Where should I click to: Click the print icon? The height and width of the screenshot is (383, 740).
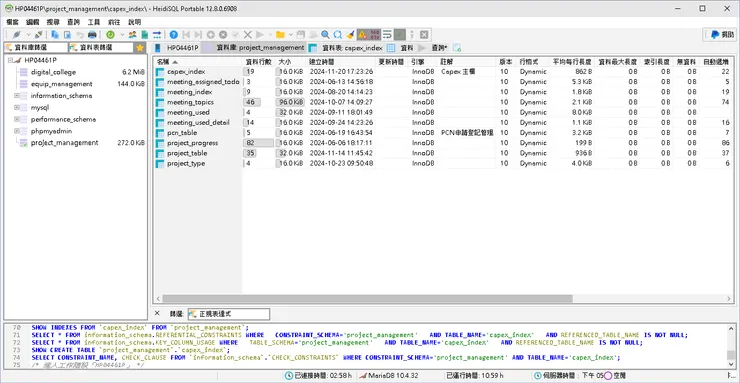click(92, 34)
